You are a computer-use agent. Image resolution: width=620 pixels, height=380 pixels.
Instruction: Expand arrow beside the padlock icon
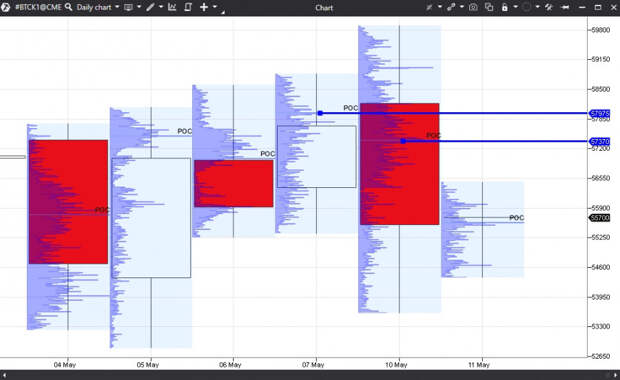coord(515,7)
